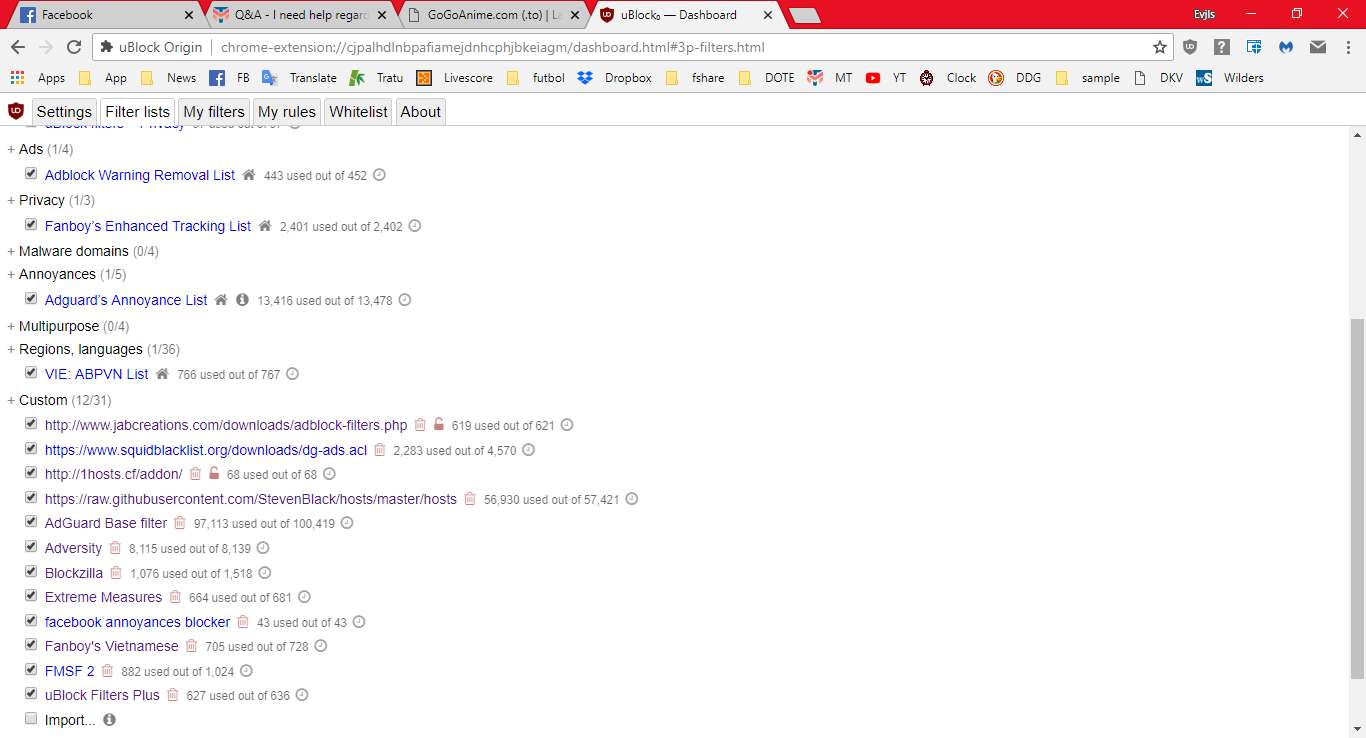Click trash icon beside 1hosts.cf/addon
Image resolution: width=1366 pixels, height=738 pixels.
(x=195, y=474)
